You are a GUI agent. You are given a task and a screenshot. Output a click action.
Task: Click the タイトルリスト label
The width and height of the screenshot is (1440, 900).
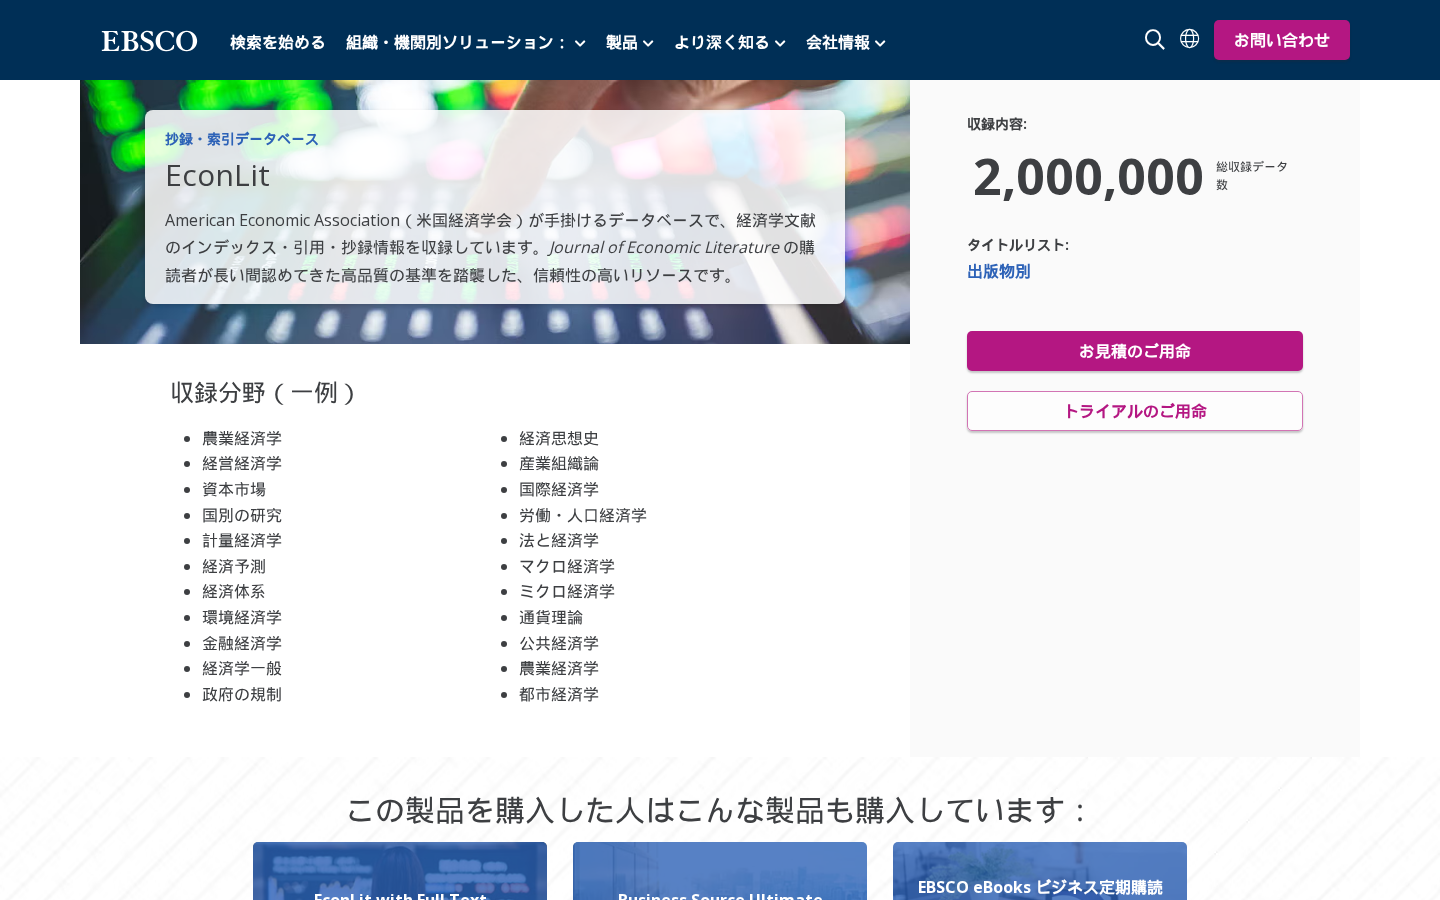[x=1018, y=245]
